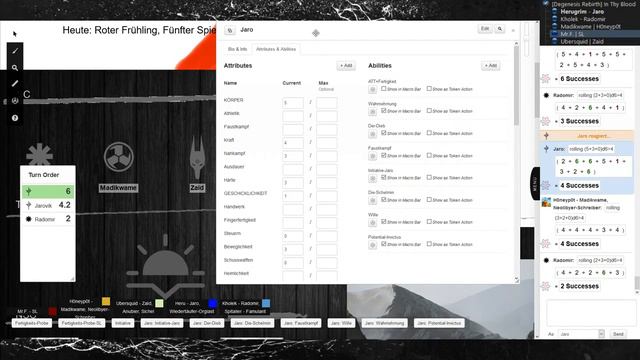Click the Die-Scheinin ability edit icon

372,200
